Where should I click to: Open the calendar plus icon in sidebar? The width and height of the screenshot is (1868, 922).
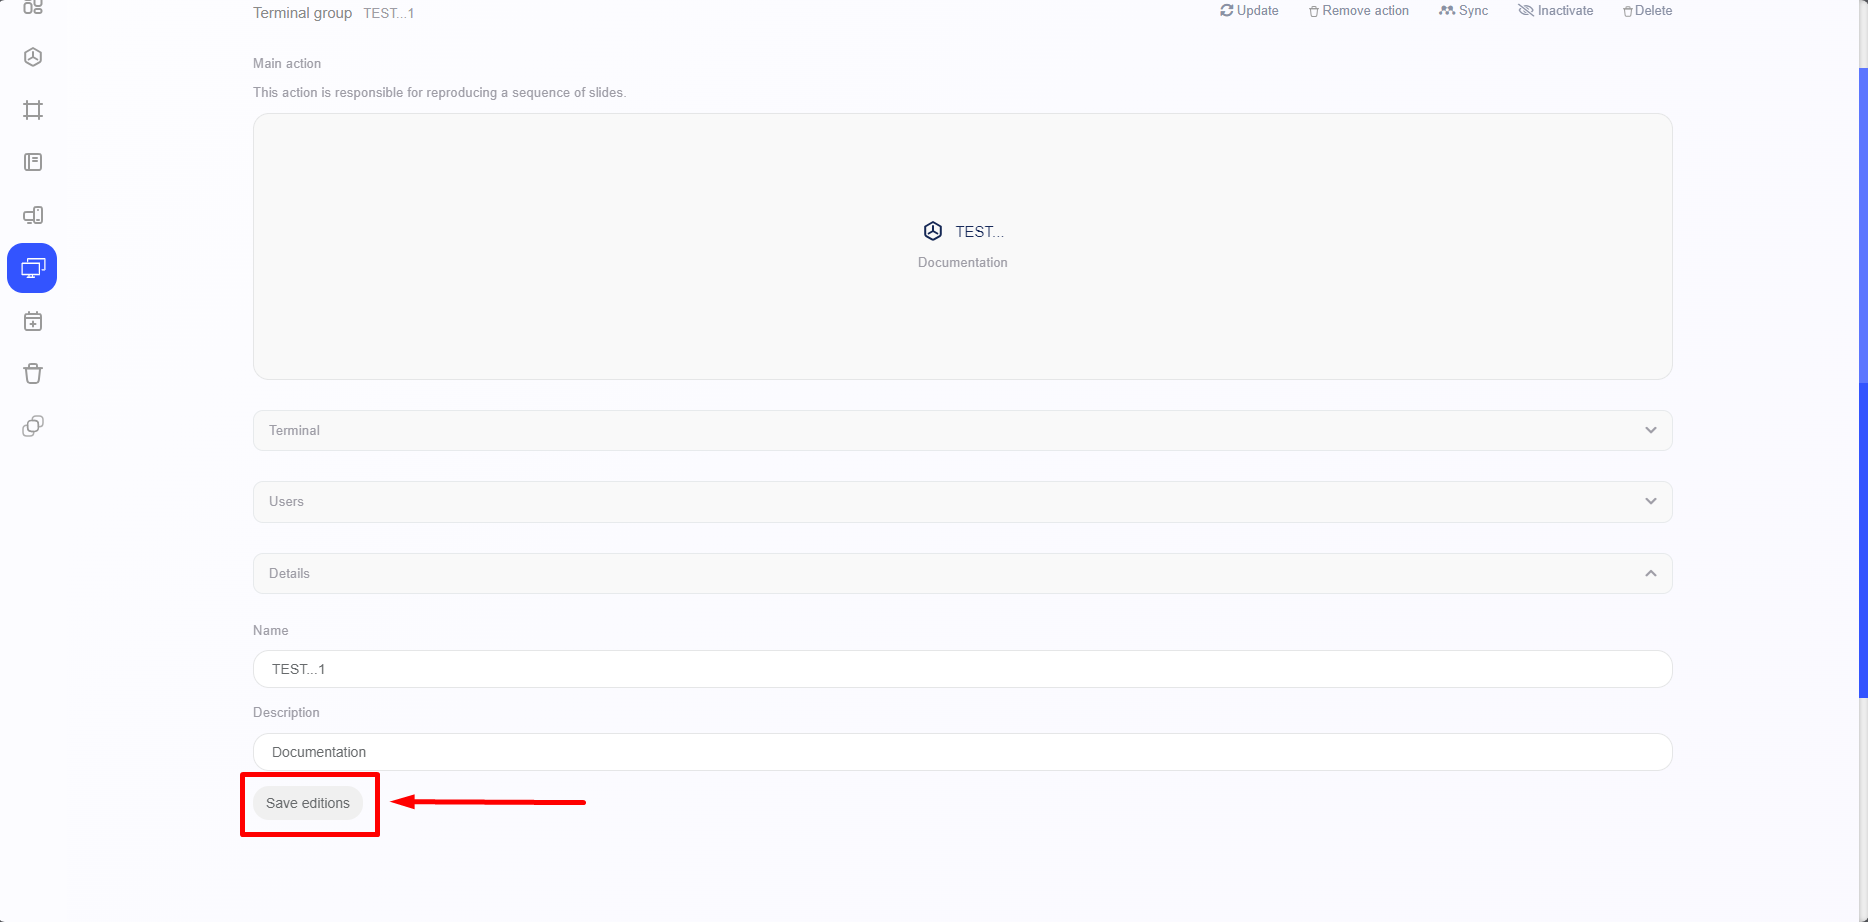33,321
